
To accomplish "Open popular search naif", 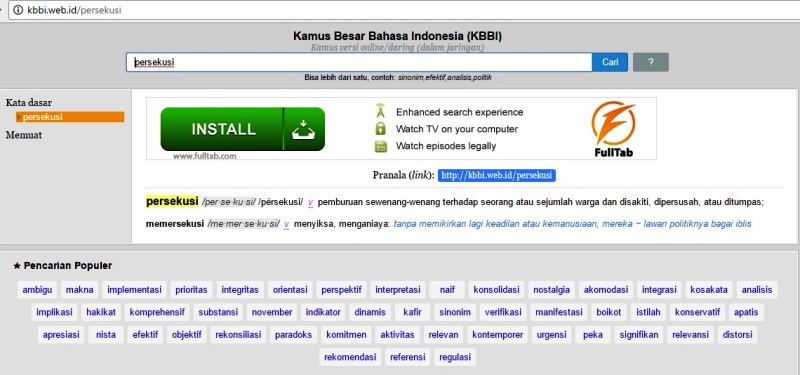I will point(447,290).
